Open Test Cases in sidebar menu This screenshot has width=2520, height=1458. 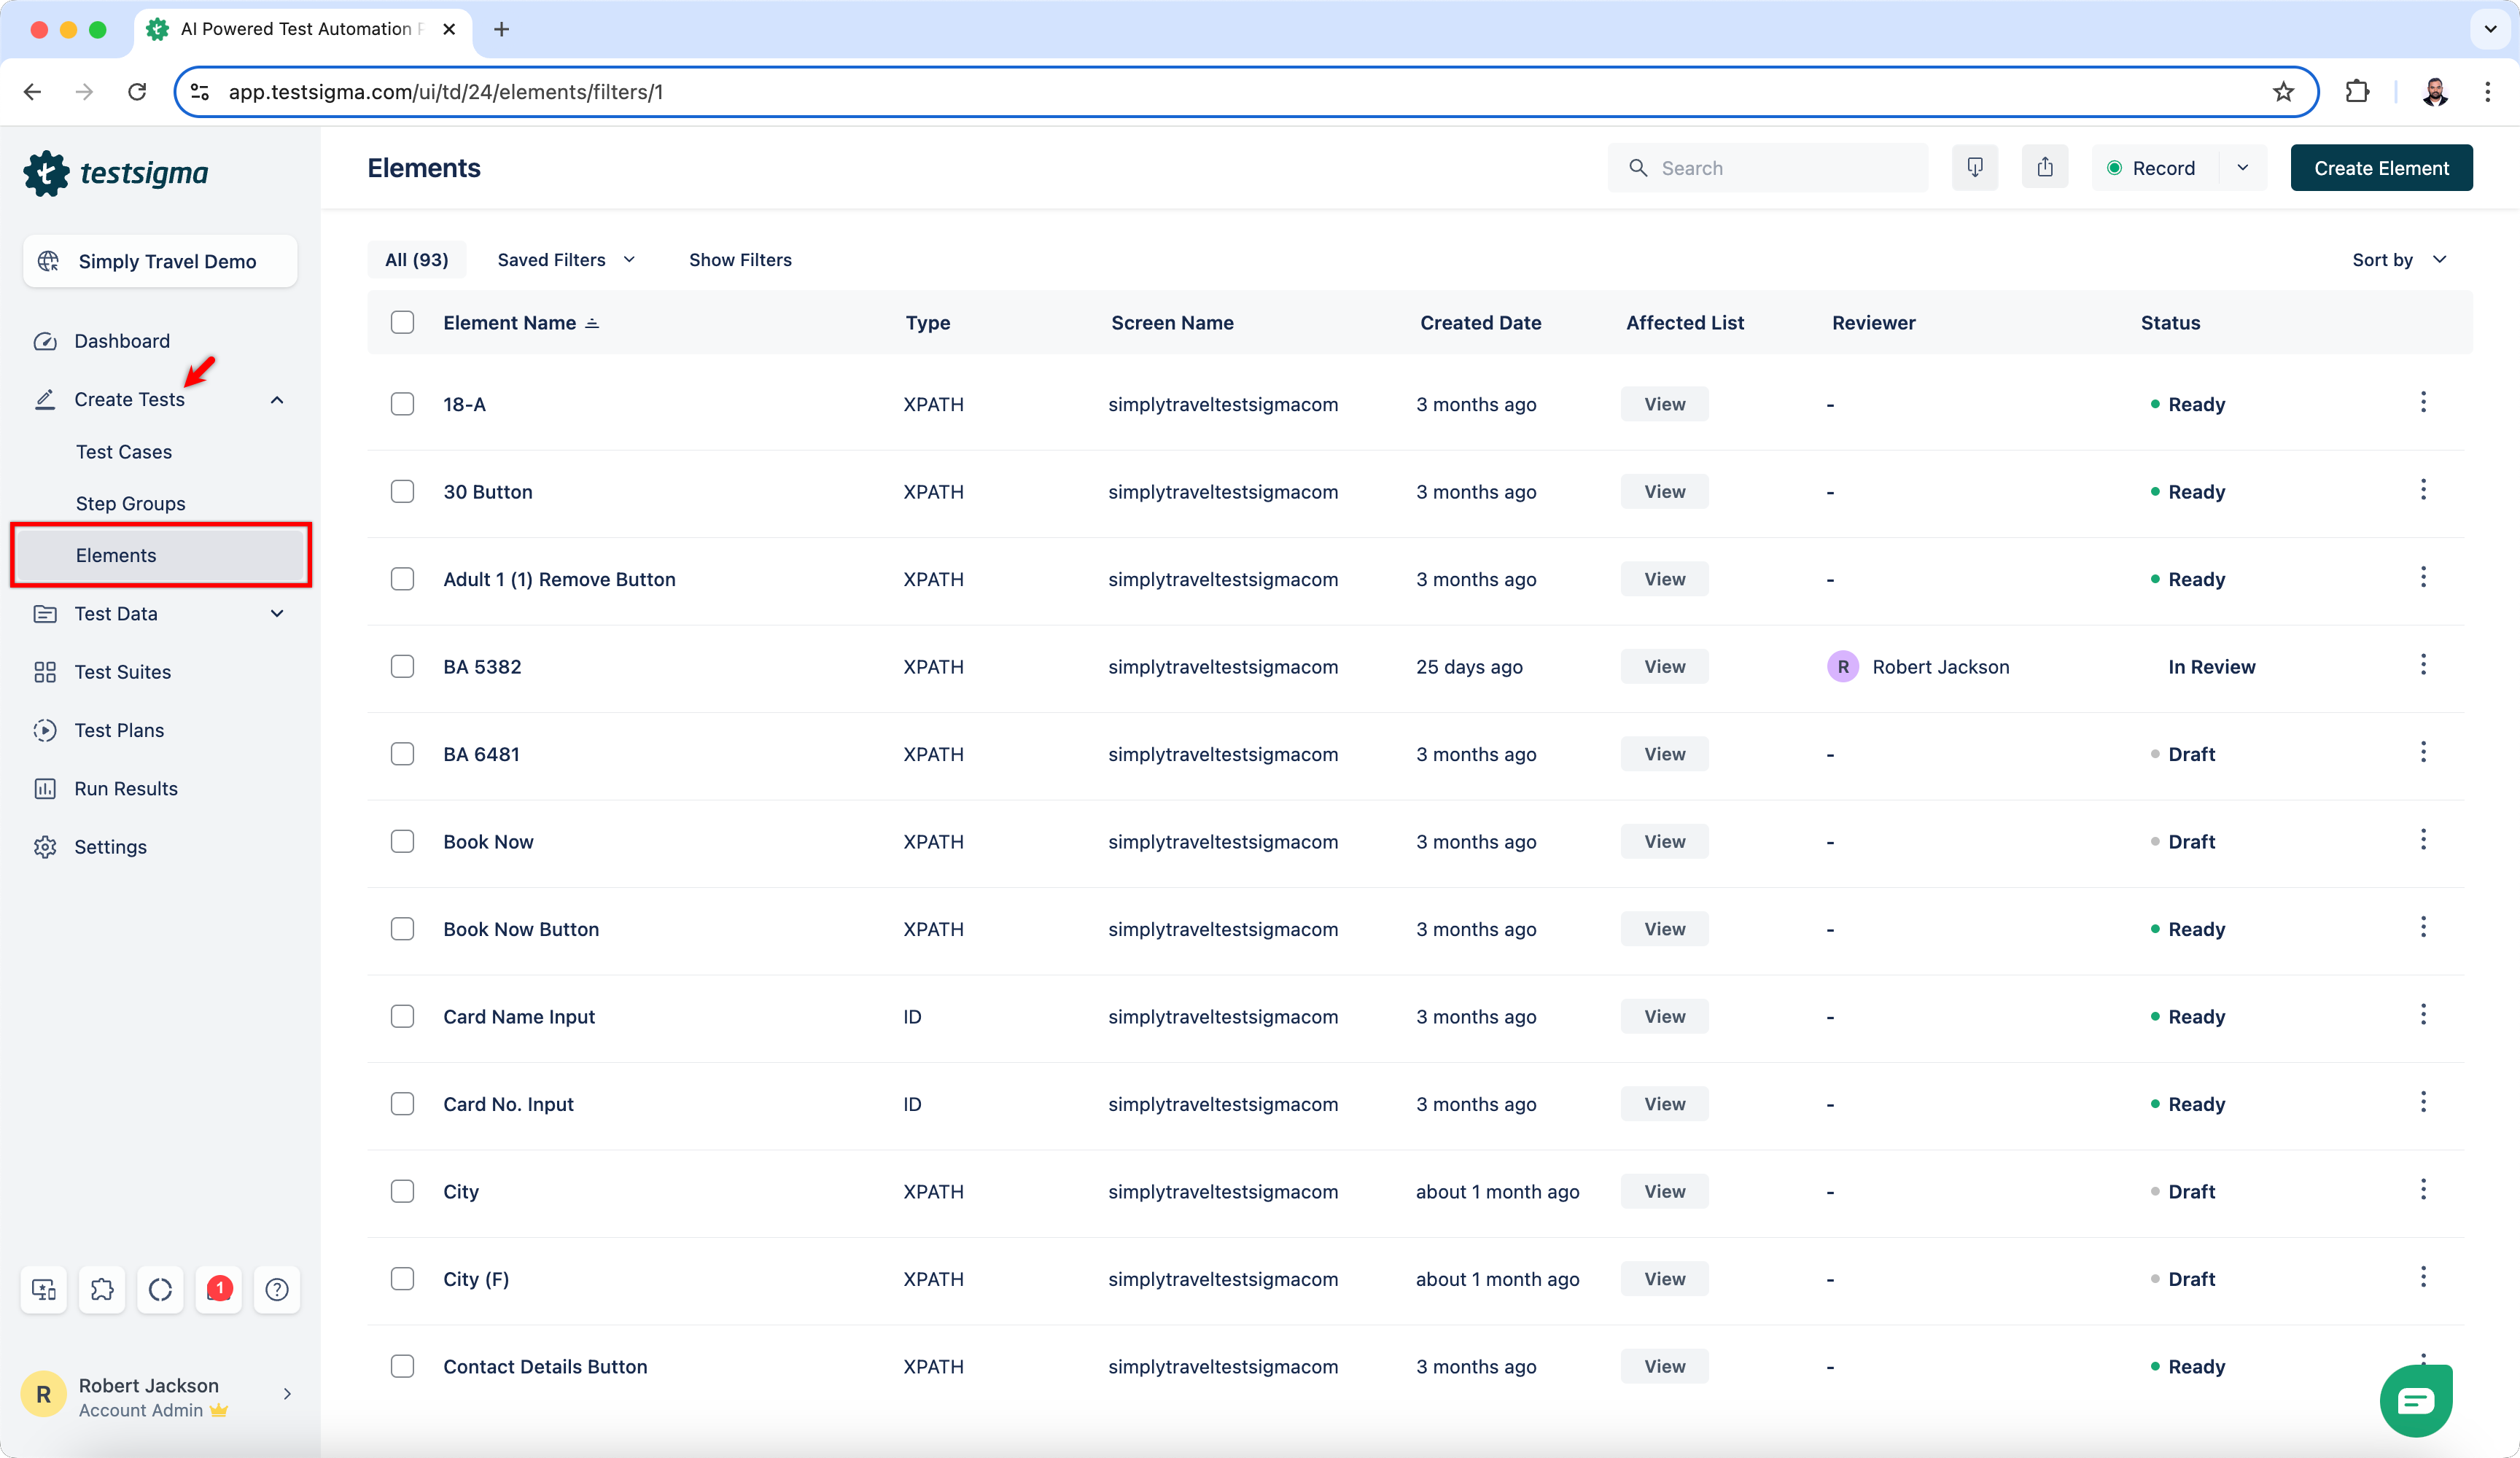[x=123, y=451]
